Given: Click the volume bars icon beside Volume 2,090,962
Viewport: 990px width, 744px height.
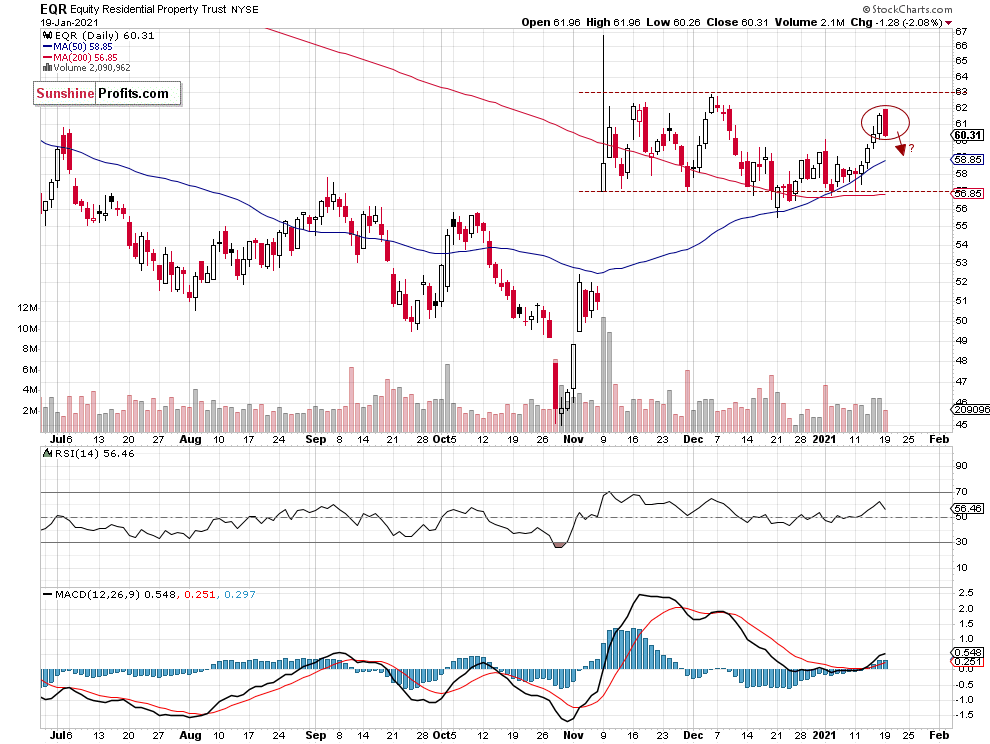Looking at the screenshot, I should pos(48,68).
